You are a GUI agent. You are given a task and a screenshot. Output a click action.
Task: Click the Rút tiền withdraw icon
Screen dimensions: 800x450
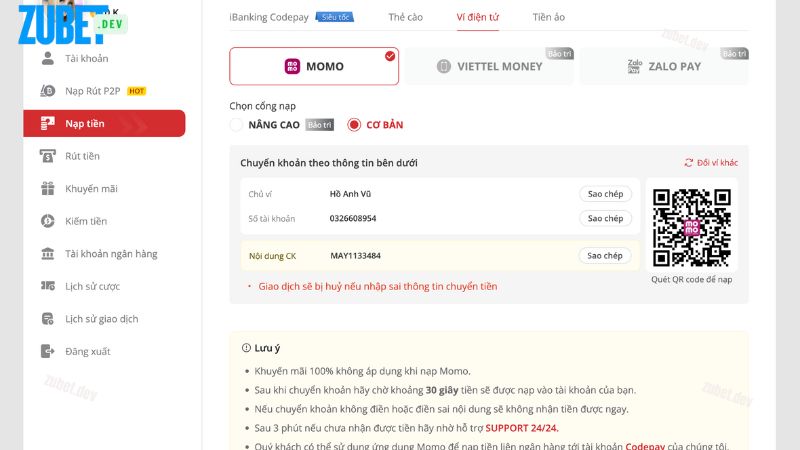click(x=47, y=156)
